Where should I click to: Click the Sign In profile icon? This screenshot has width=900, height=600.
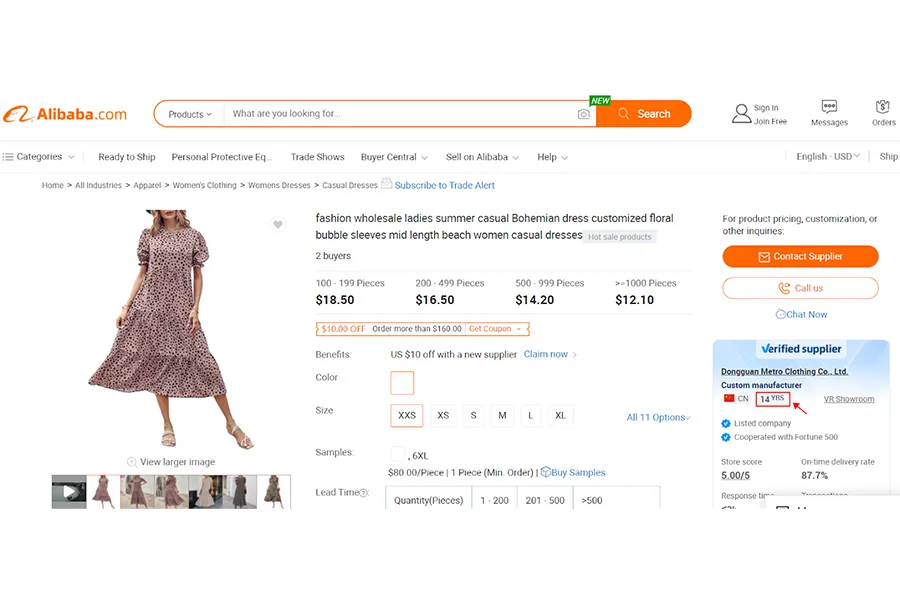[741, 114]
